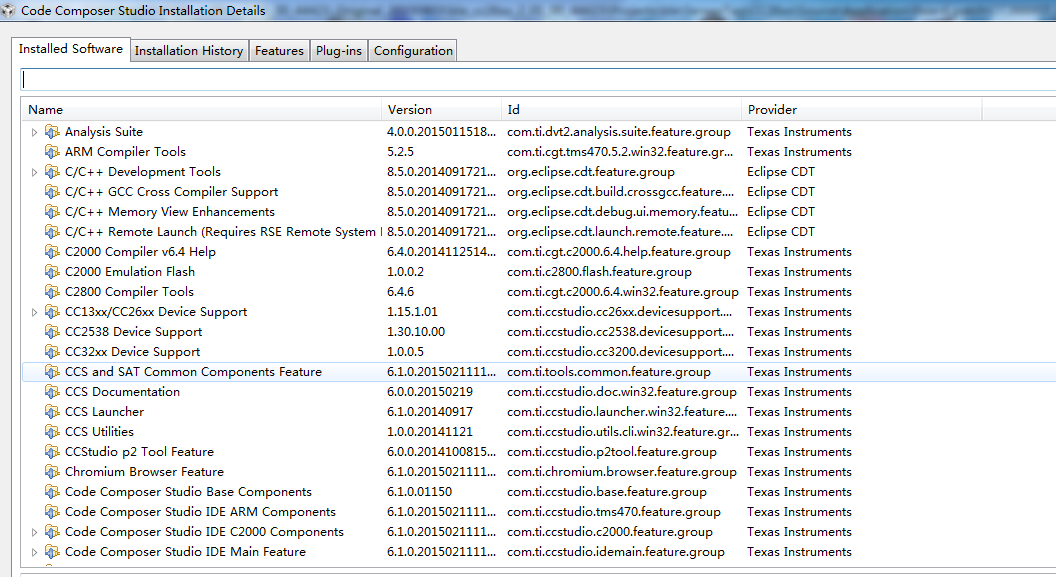Expand the Analysis Suite tree node

coord(34,133)
